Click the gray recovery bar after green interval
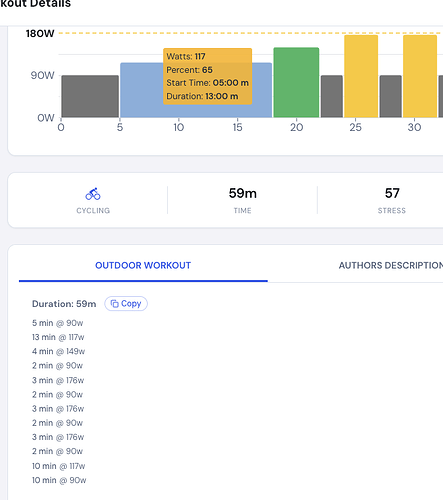The width and height of the screenshot is (443, 500). pyautogui.click(x=332, y=96)
